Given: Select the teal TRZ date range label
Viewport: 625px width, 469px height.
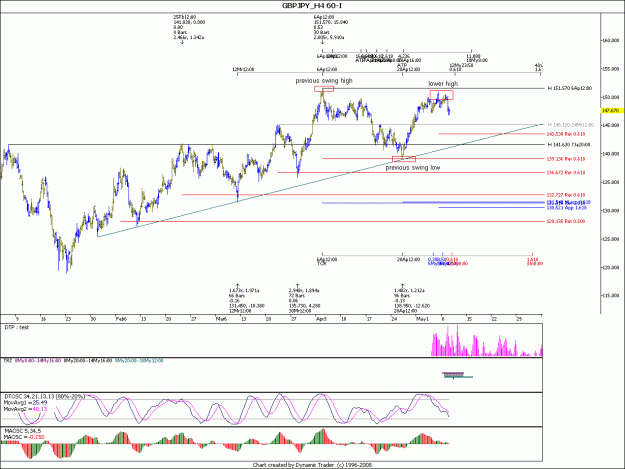Looking at the screenshot, I should click(x=139, y=360).
